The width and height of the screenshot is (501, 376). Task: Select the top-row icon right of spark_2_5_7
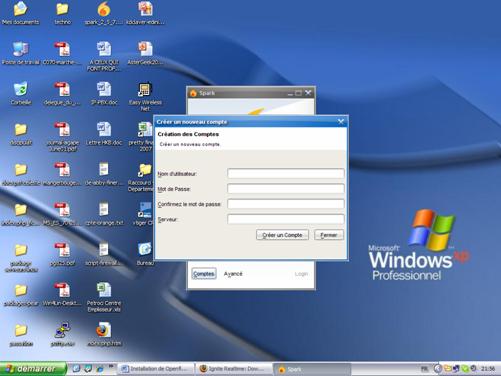tap(145, 13)
